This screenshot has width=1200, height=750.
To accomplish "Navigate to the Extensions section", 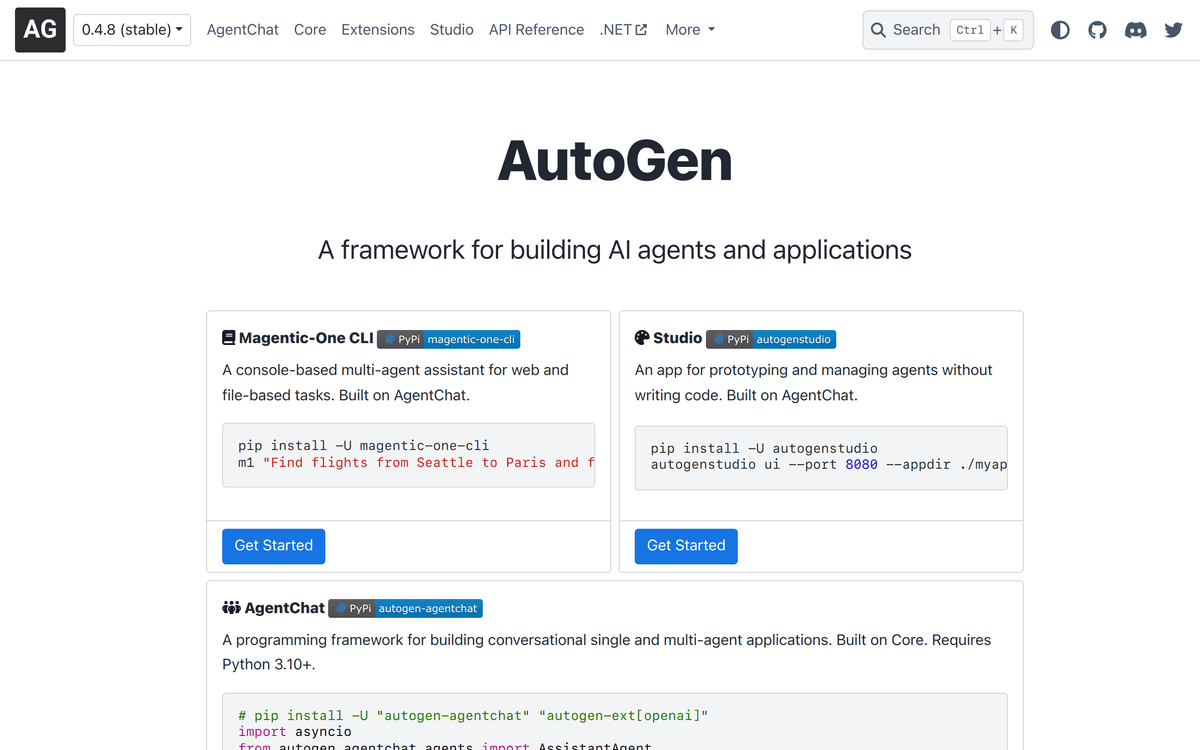I will pos(377,29).
